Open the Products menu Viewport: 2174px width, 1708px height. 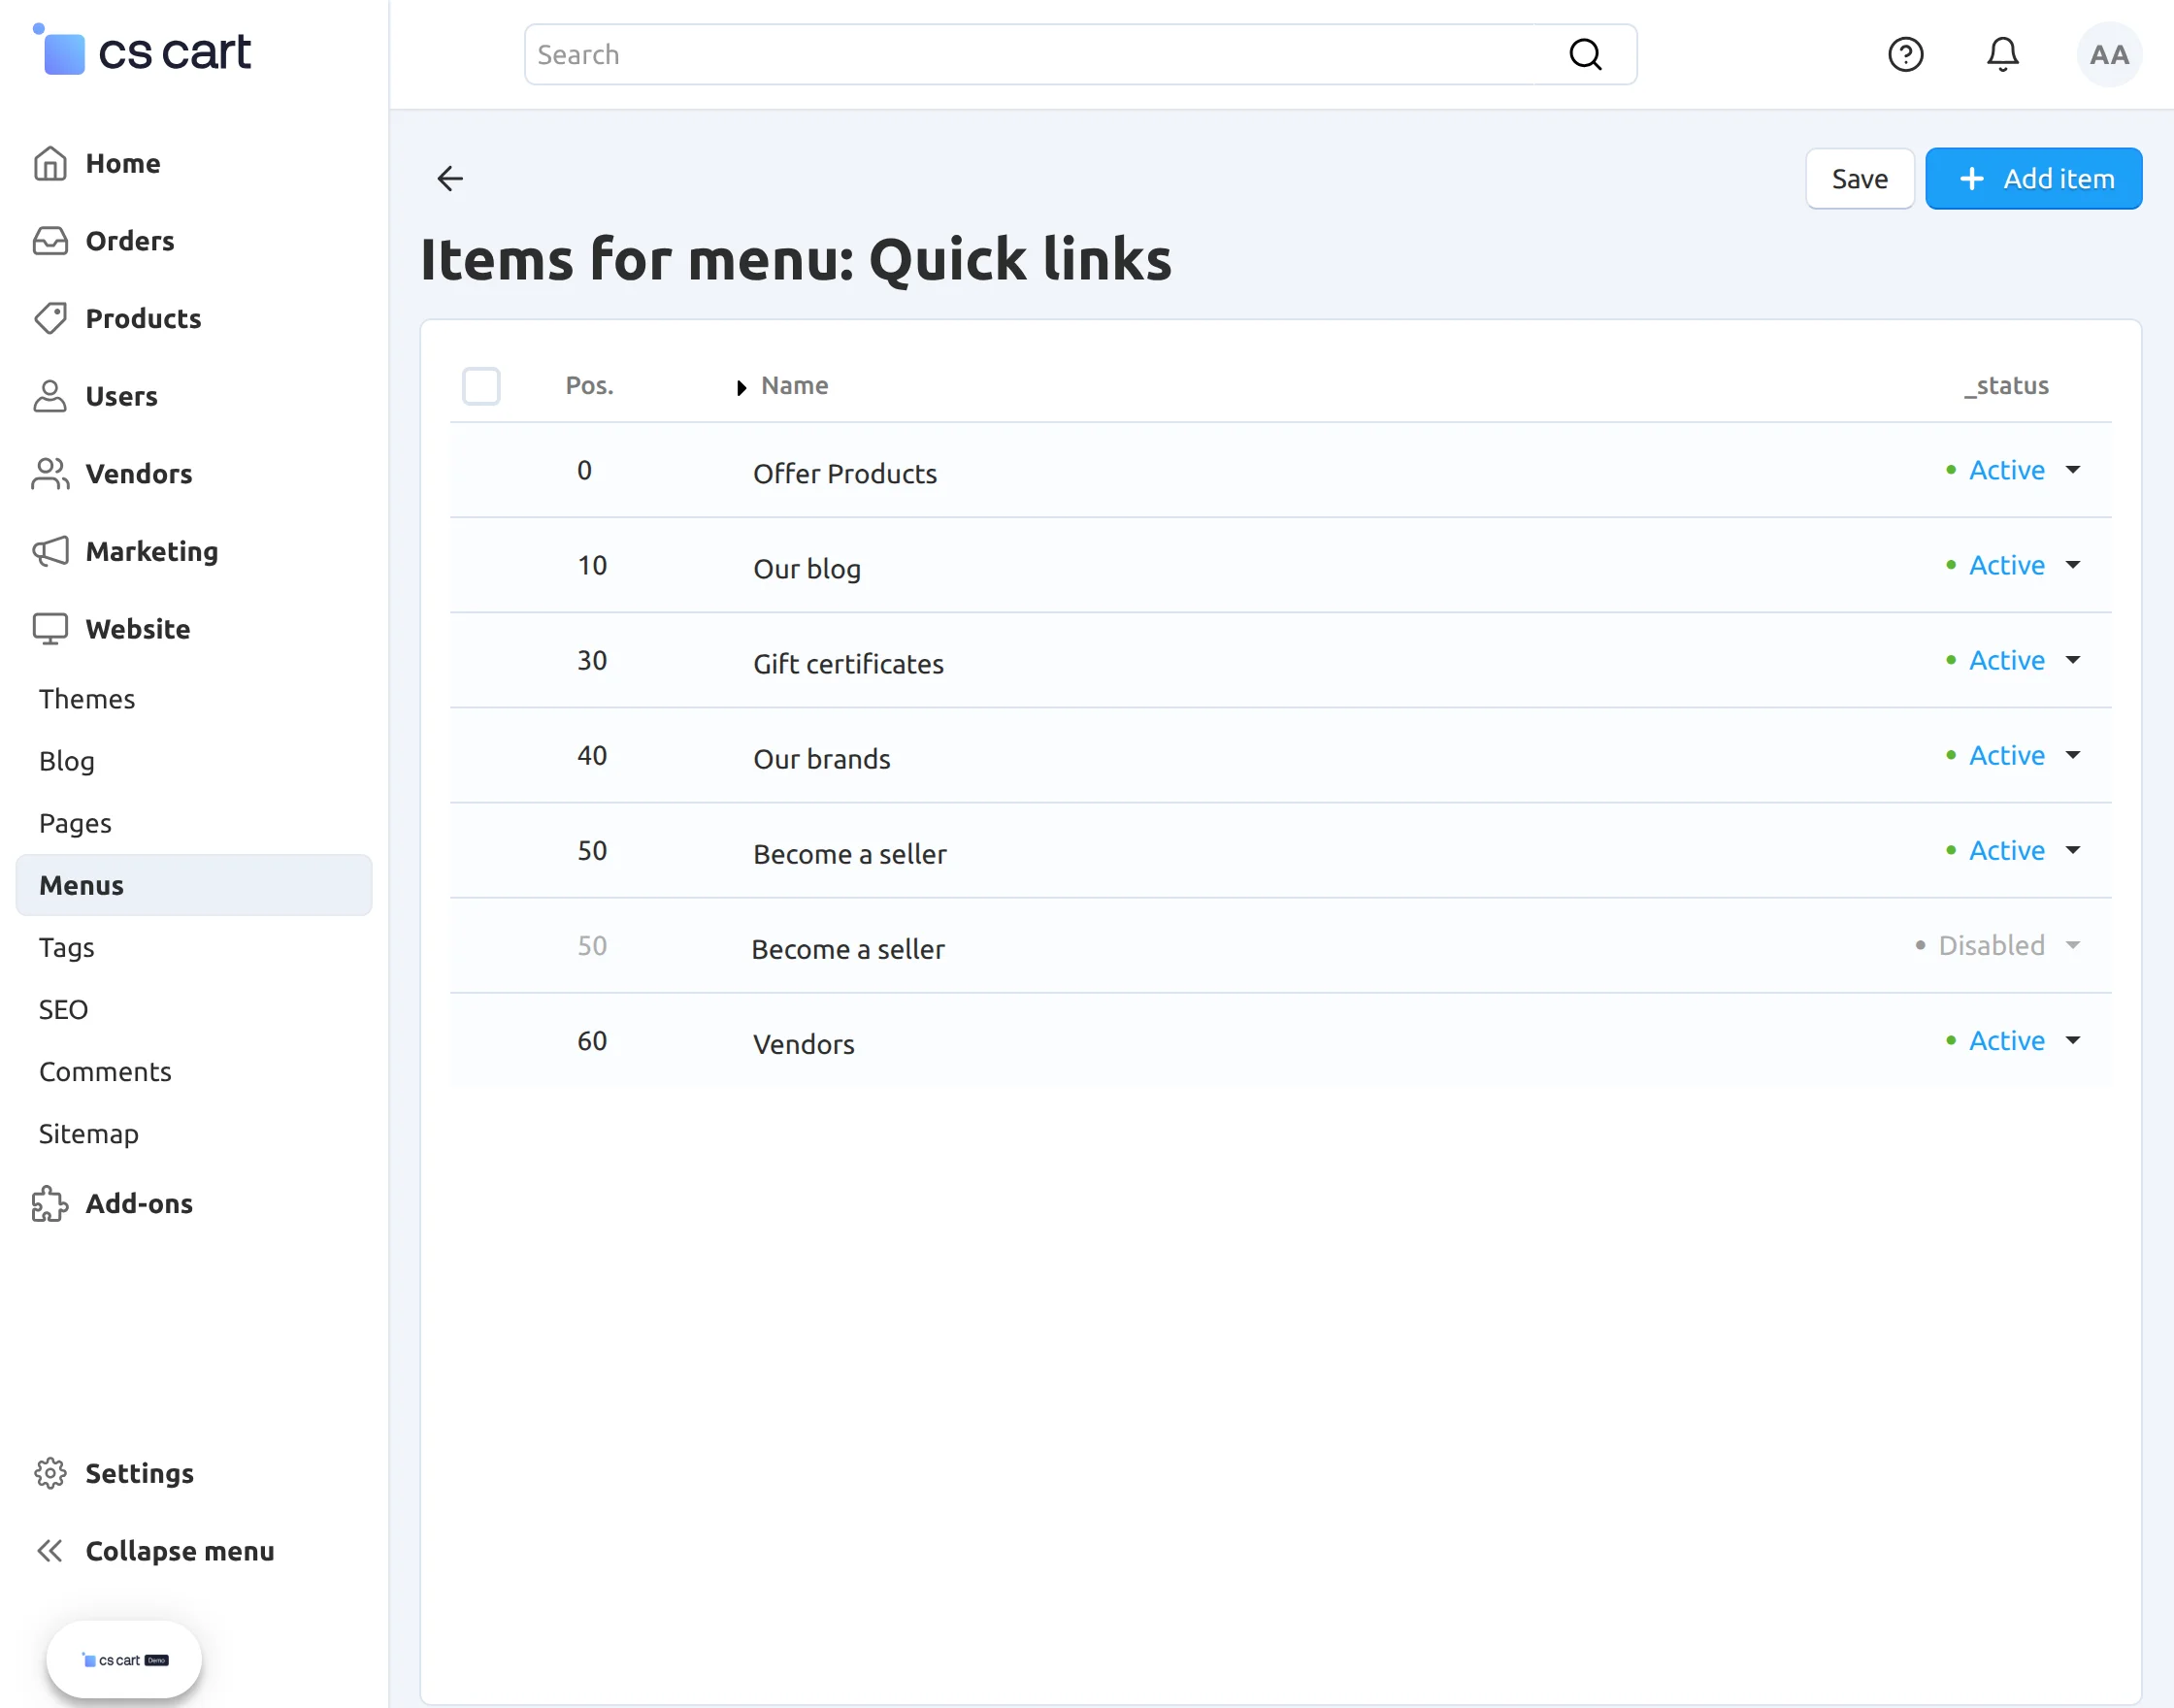pos(143,318)
